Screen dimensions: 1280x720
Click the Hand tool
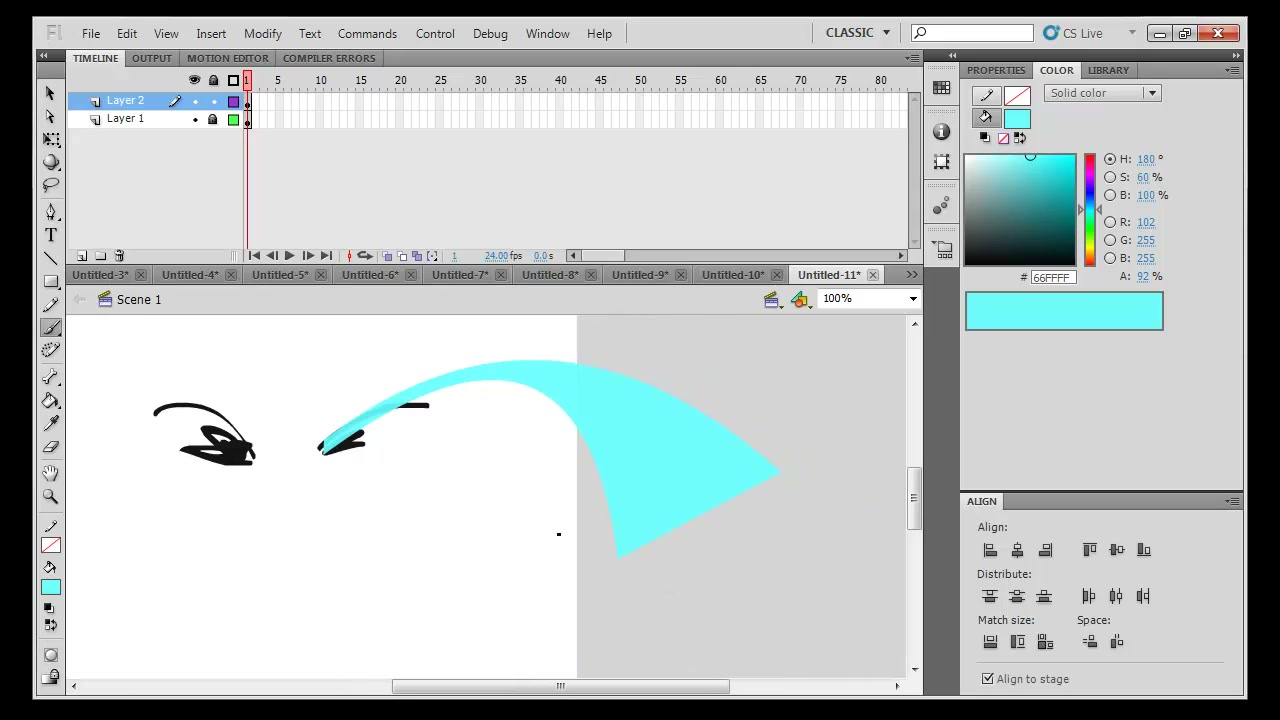click(x=51, y=472)
